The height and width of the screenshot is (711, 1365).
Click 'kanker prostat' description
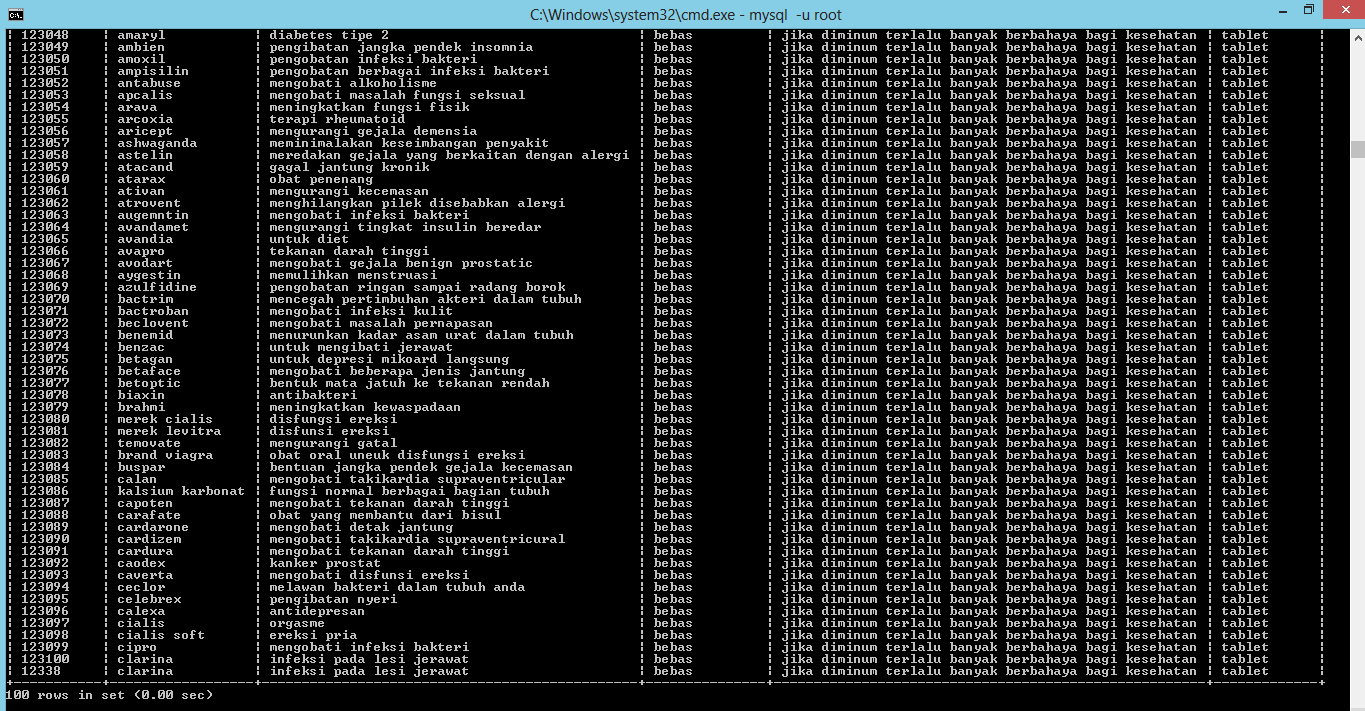coord(325,563)
